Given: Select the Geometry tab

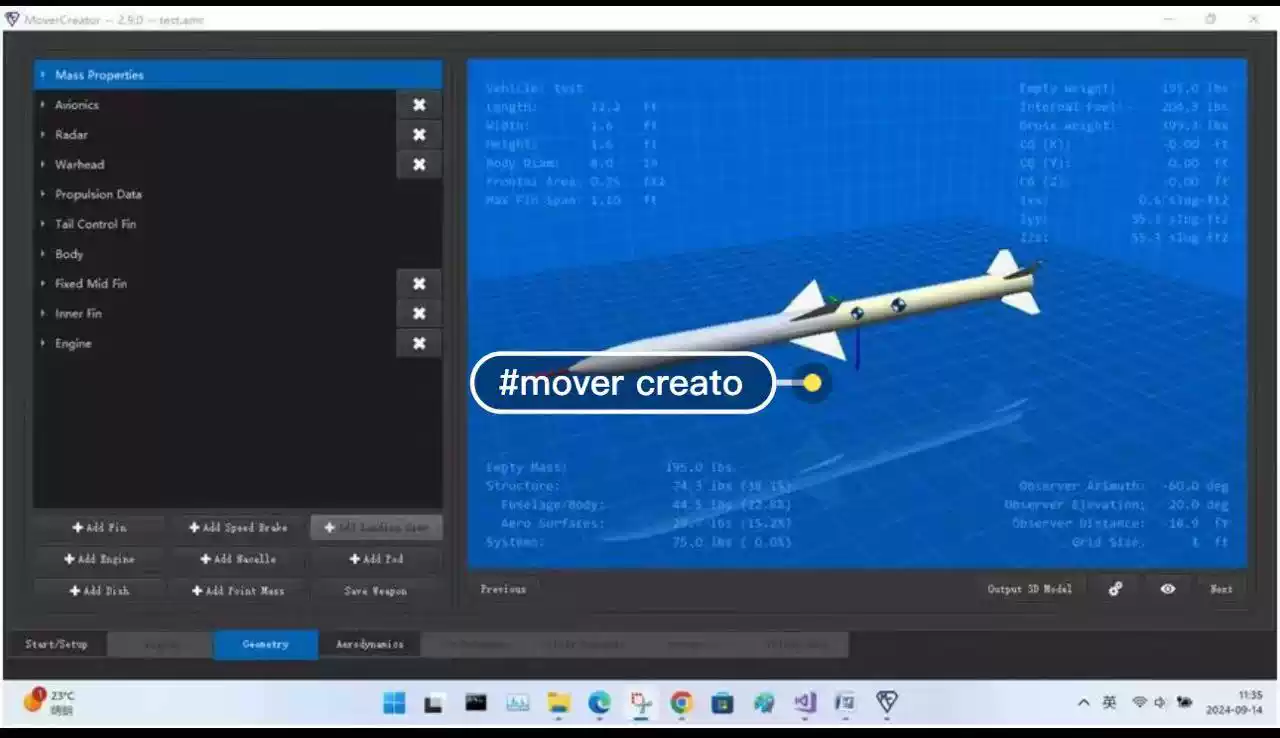Looking at the screenshot, I should tap(264, 644).
